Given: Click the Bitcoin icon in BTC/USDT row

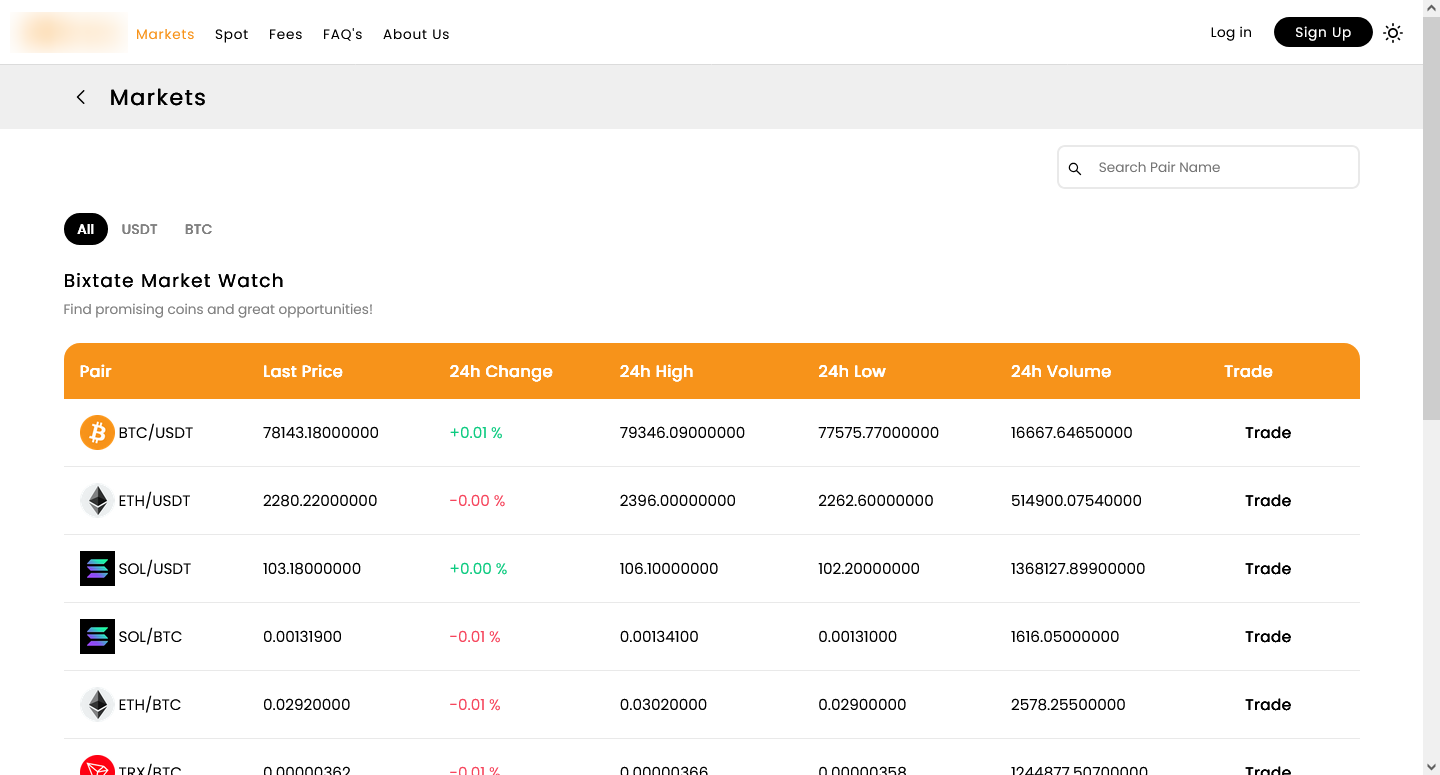Looking at the screenshot, I should 97,432.
